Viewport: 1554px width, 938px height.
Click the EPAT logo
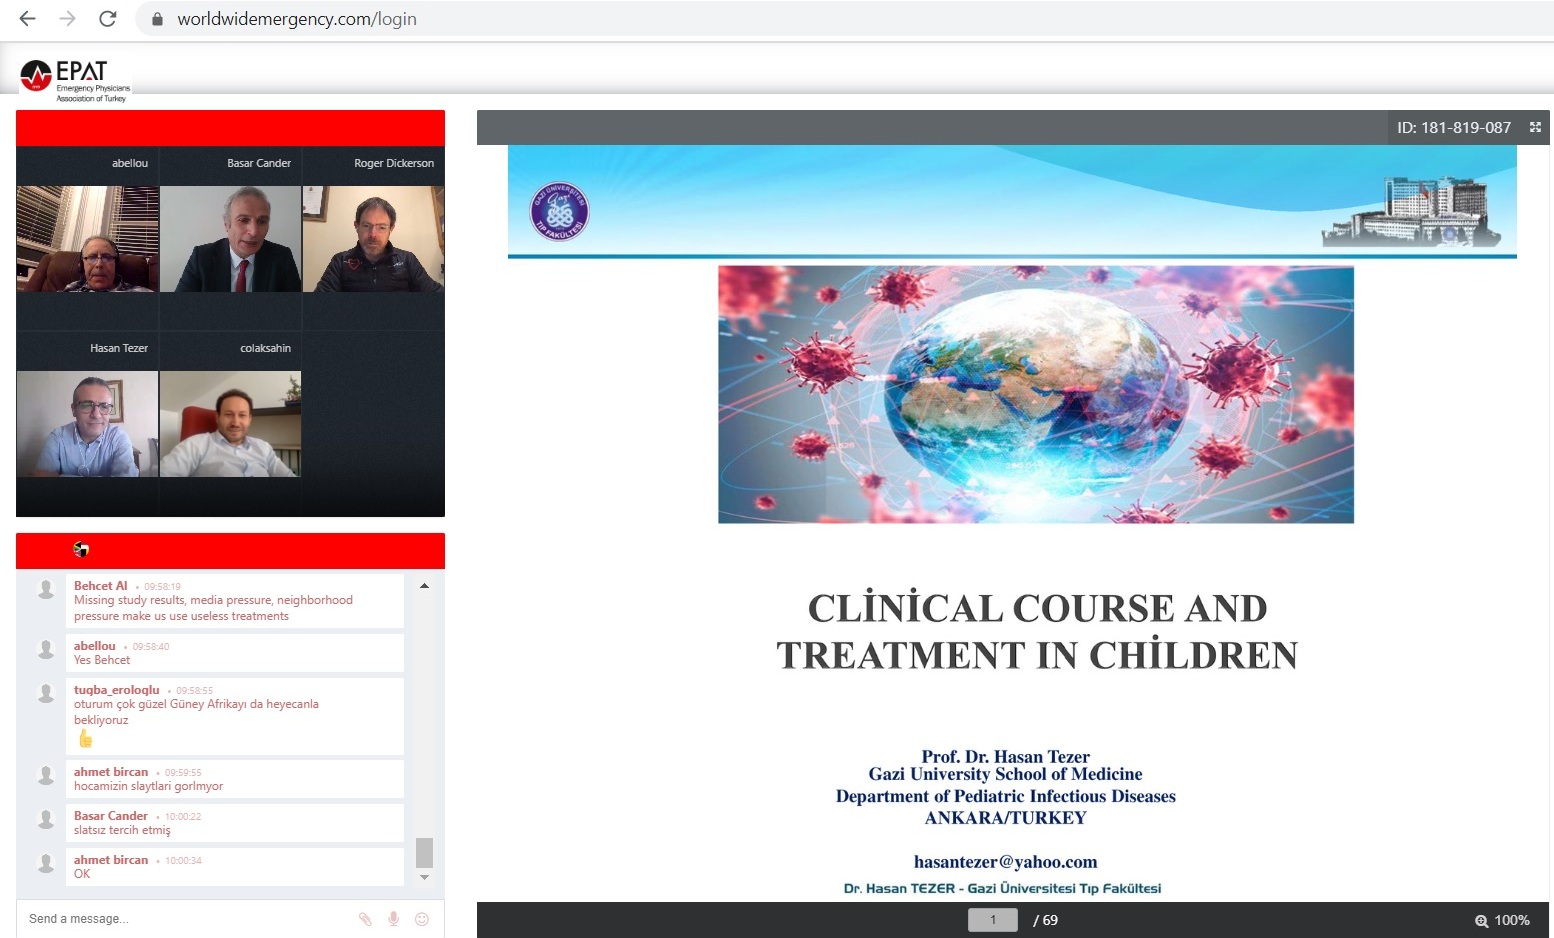click(76, 79)
